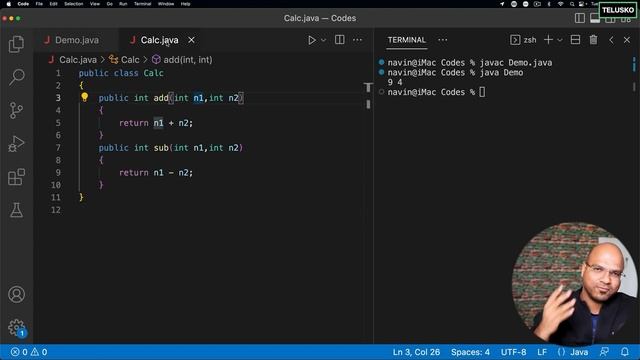The height and width of the screenshot is (360, 640).
Task: Expand the run button dropdown arrow
Action: tap(323, 40)
